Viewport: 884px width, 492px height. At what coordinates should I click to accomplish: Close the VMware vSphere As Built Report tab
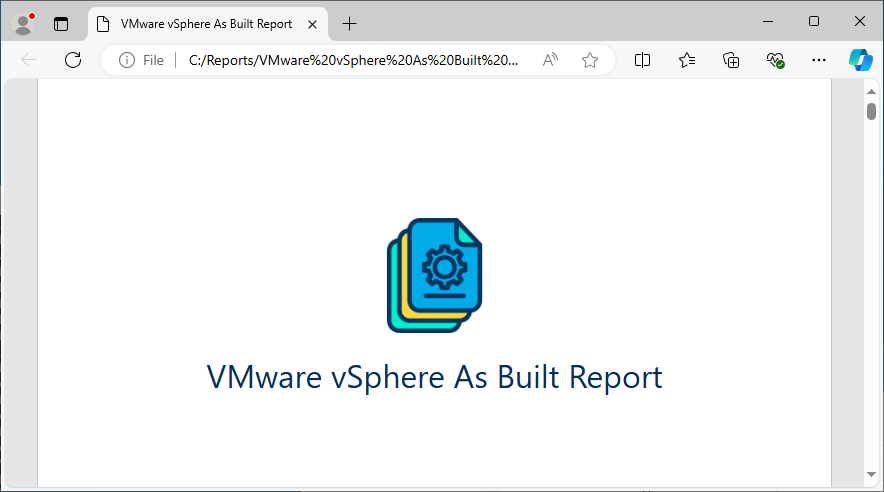tap(312, 24)
